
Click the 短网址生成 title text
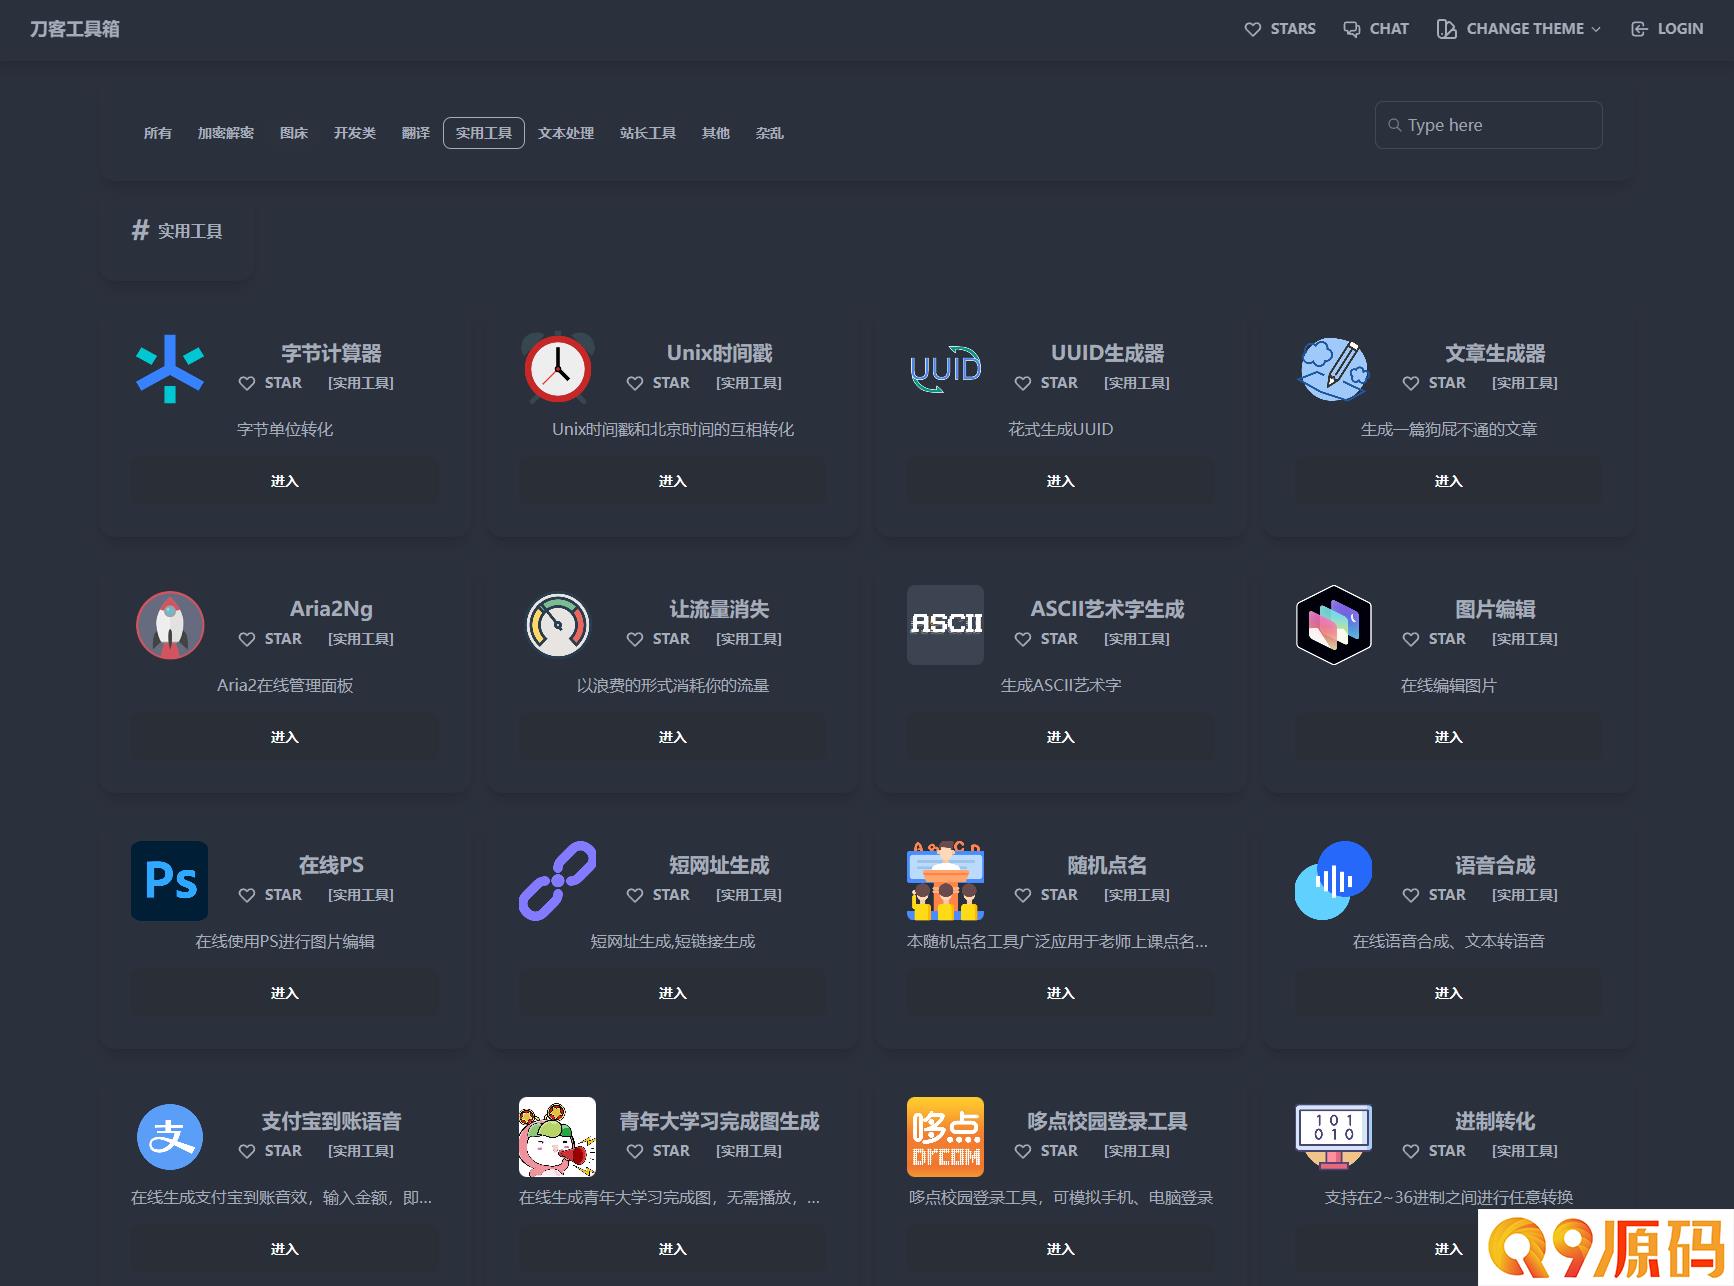[719, 865]
